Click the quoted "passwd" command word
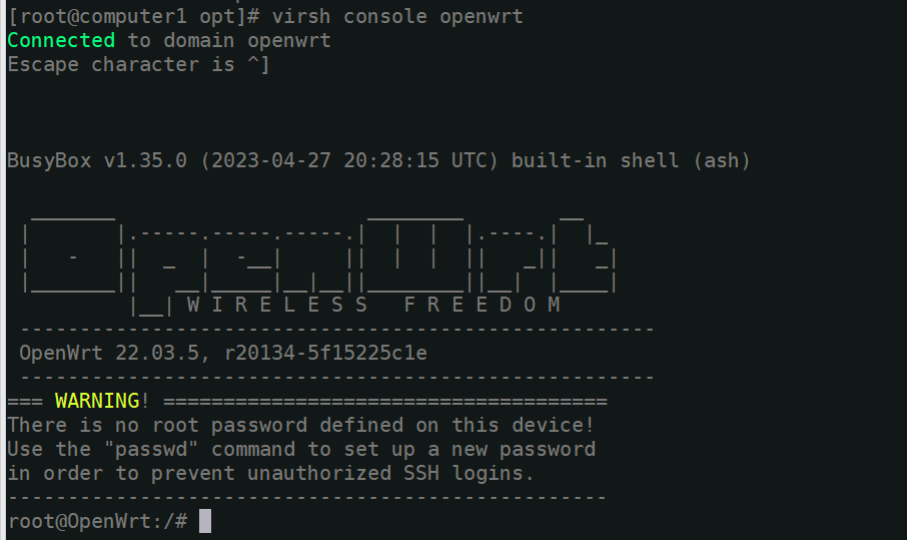This screenshot has width=908, height=540. 151,449
